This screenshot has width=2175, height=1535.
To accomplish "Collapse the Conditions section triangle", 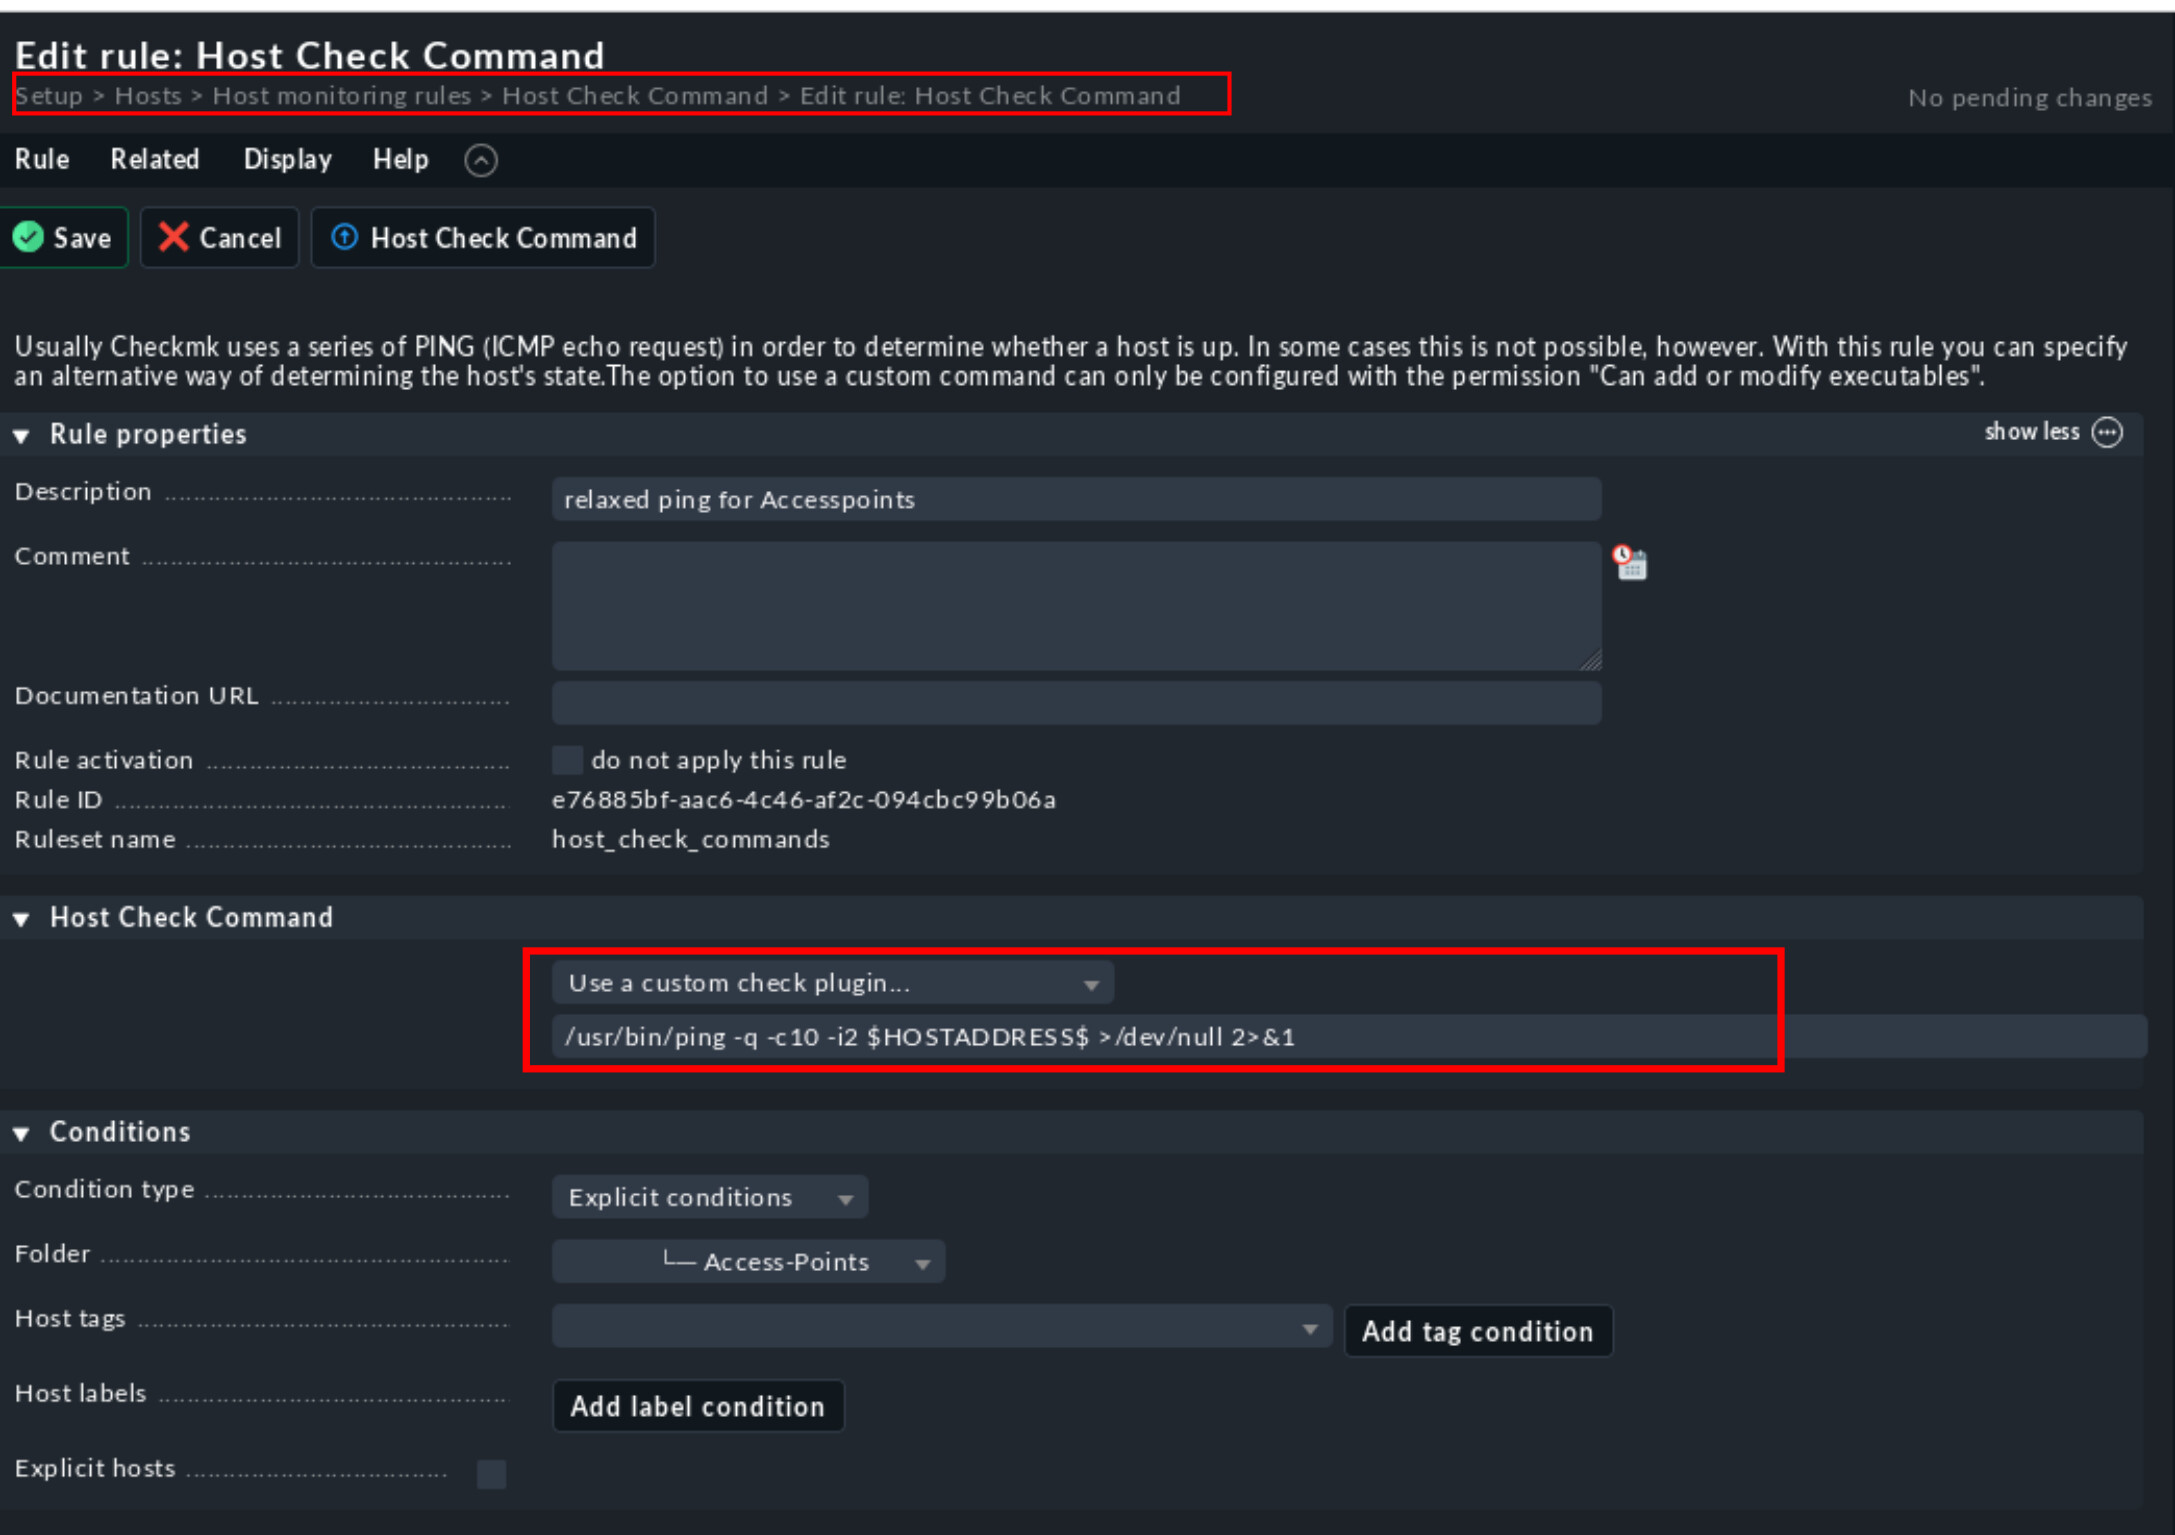I will [x=21, y=1134].
